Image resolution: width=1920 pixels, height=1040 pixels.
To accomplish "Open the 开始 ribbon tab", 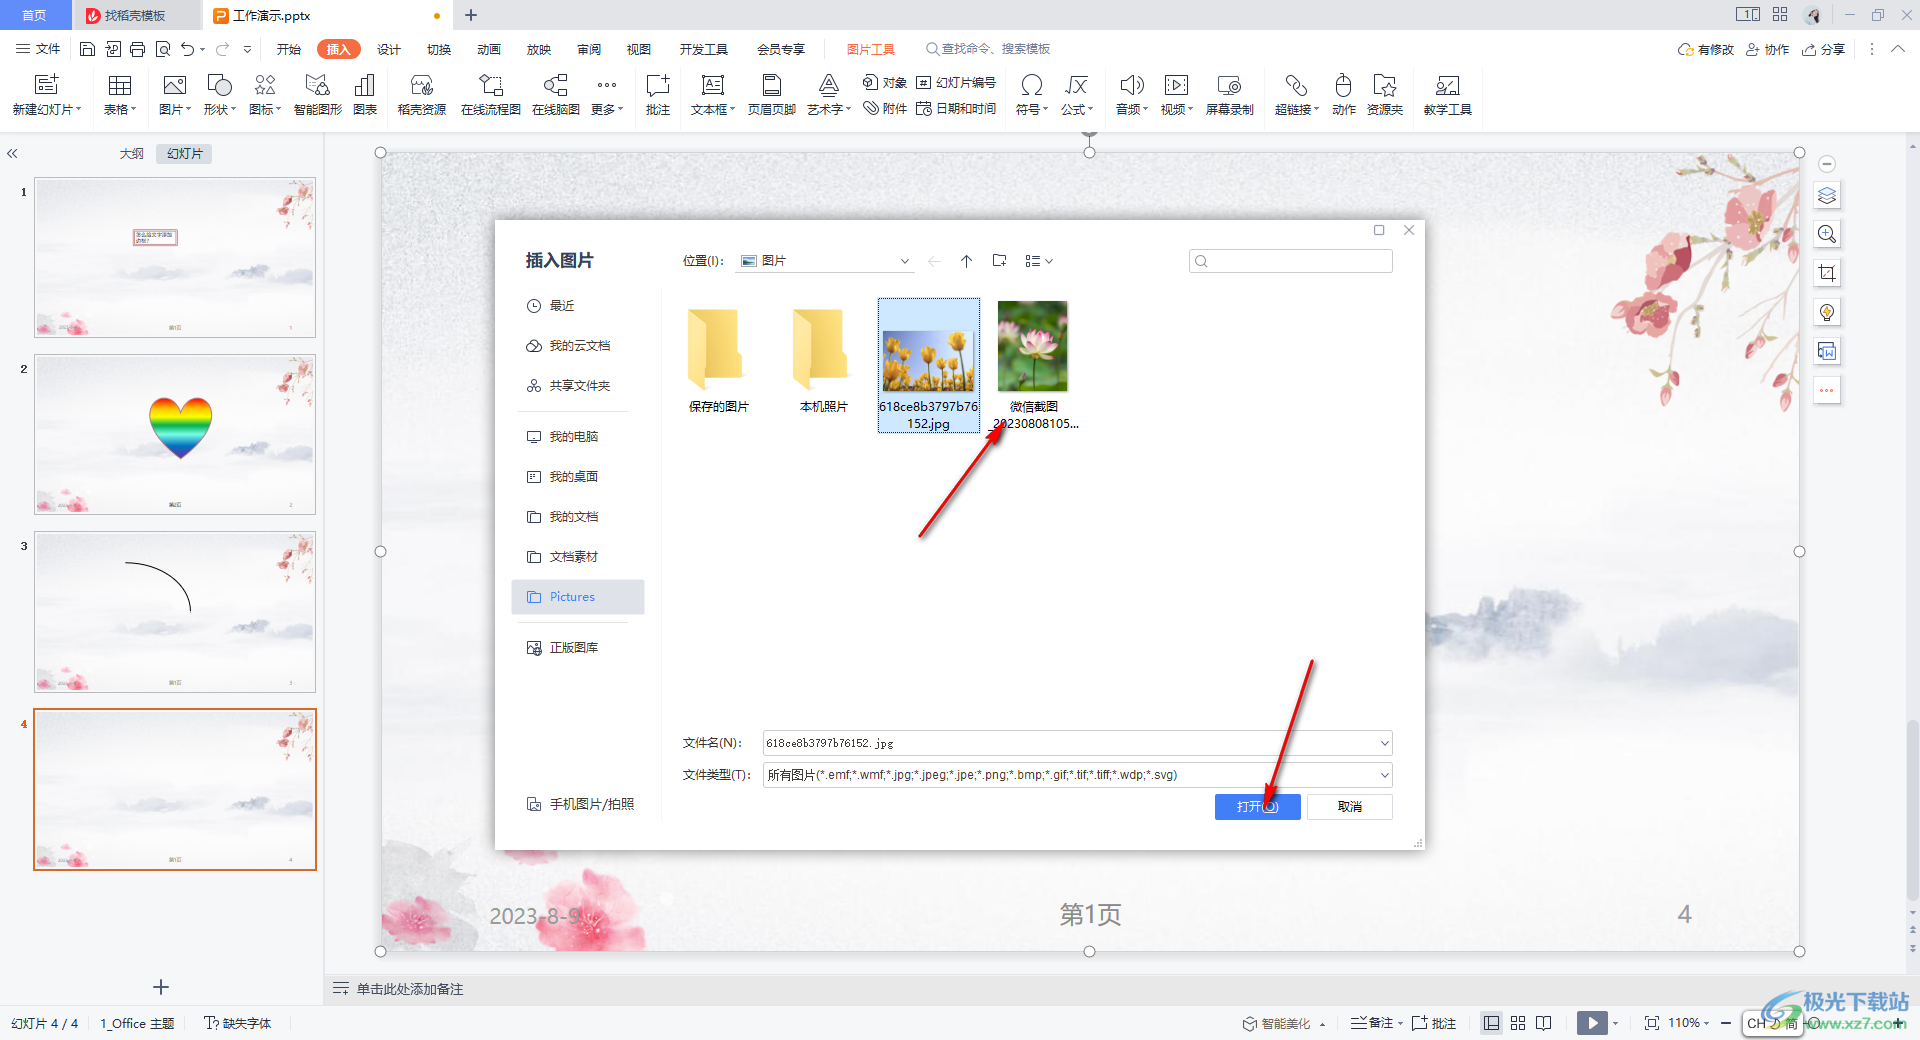I will pyautogui.click(x=289, y=49).
